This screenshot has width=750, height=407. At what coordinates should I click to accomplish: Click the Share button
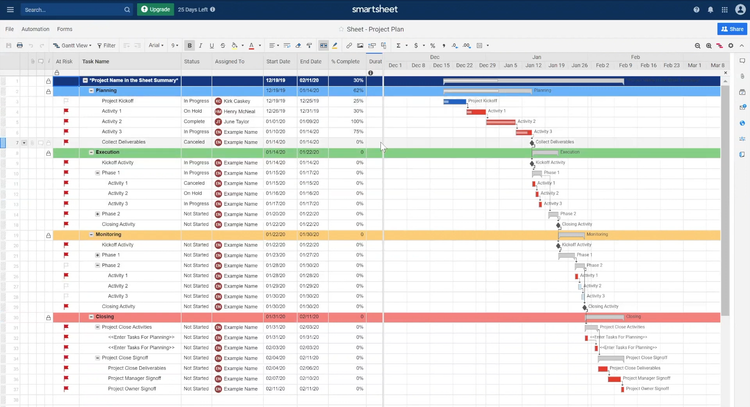(732, 29)
